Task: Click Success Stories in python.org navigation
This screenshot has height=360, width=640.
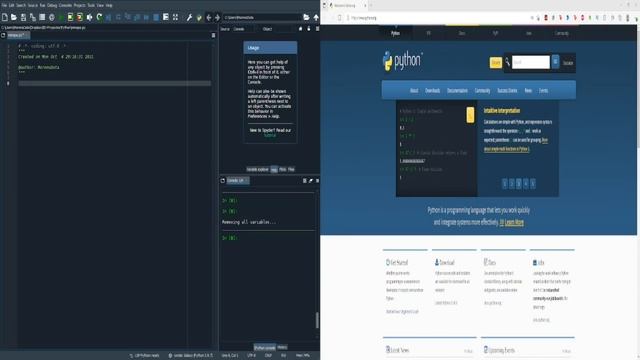Action: pyautogui.click(x=507, y=91)
